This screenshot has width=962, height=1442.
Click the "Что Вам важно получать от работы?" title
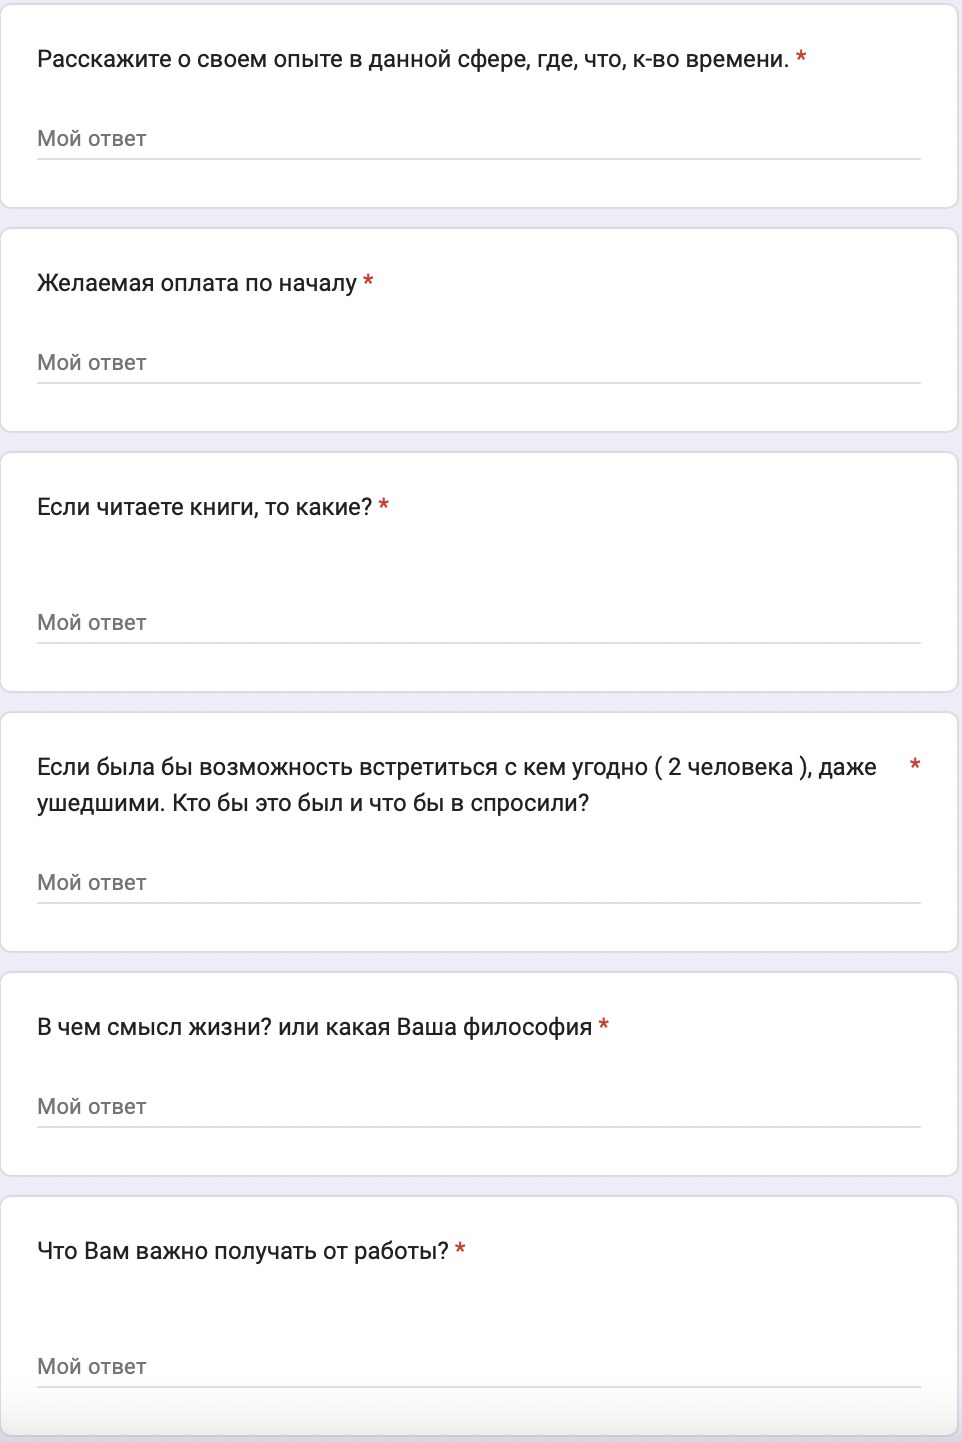pos(242,1252)
